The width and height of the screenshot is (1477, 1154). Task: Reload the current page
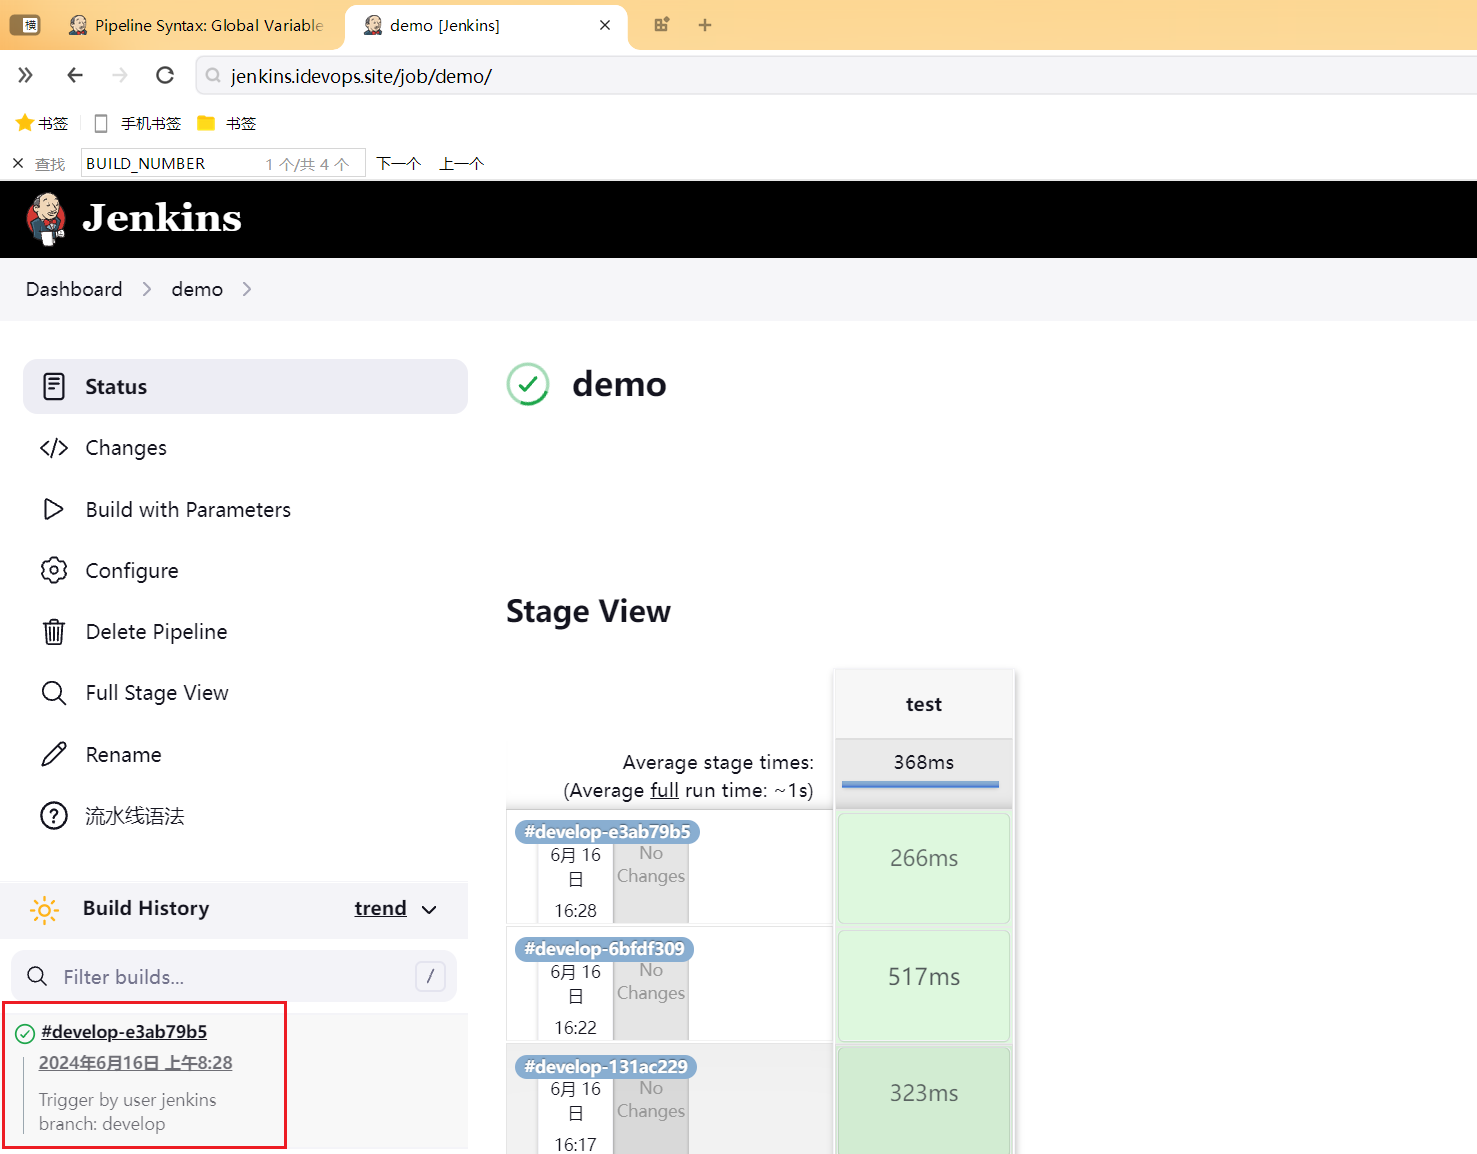(165, 75)
